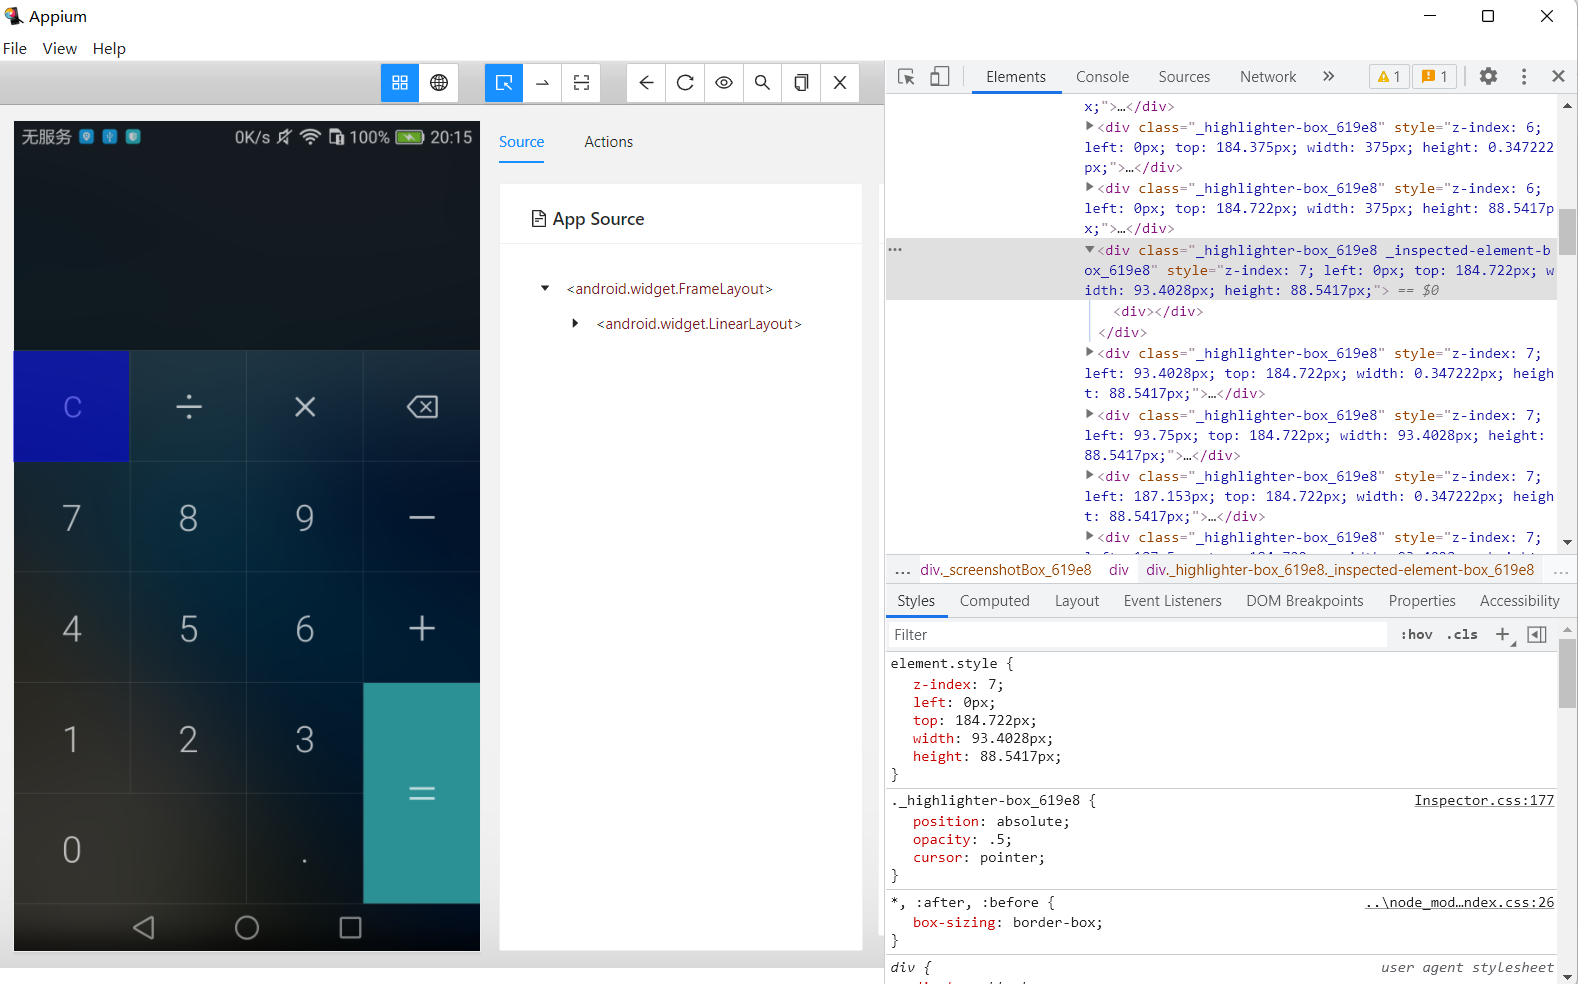Collapse the selected inspected-element div node

pyautogui.click(x=1090, y=250)
